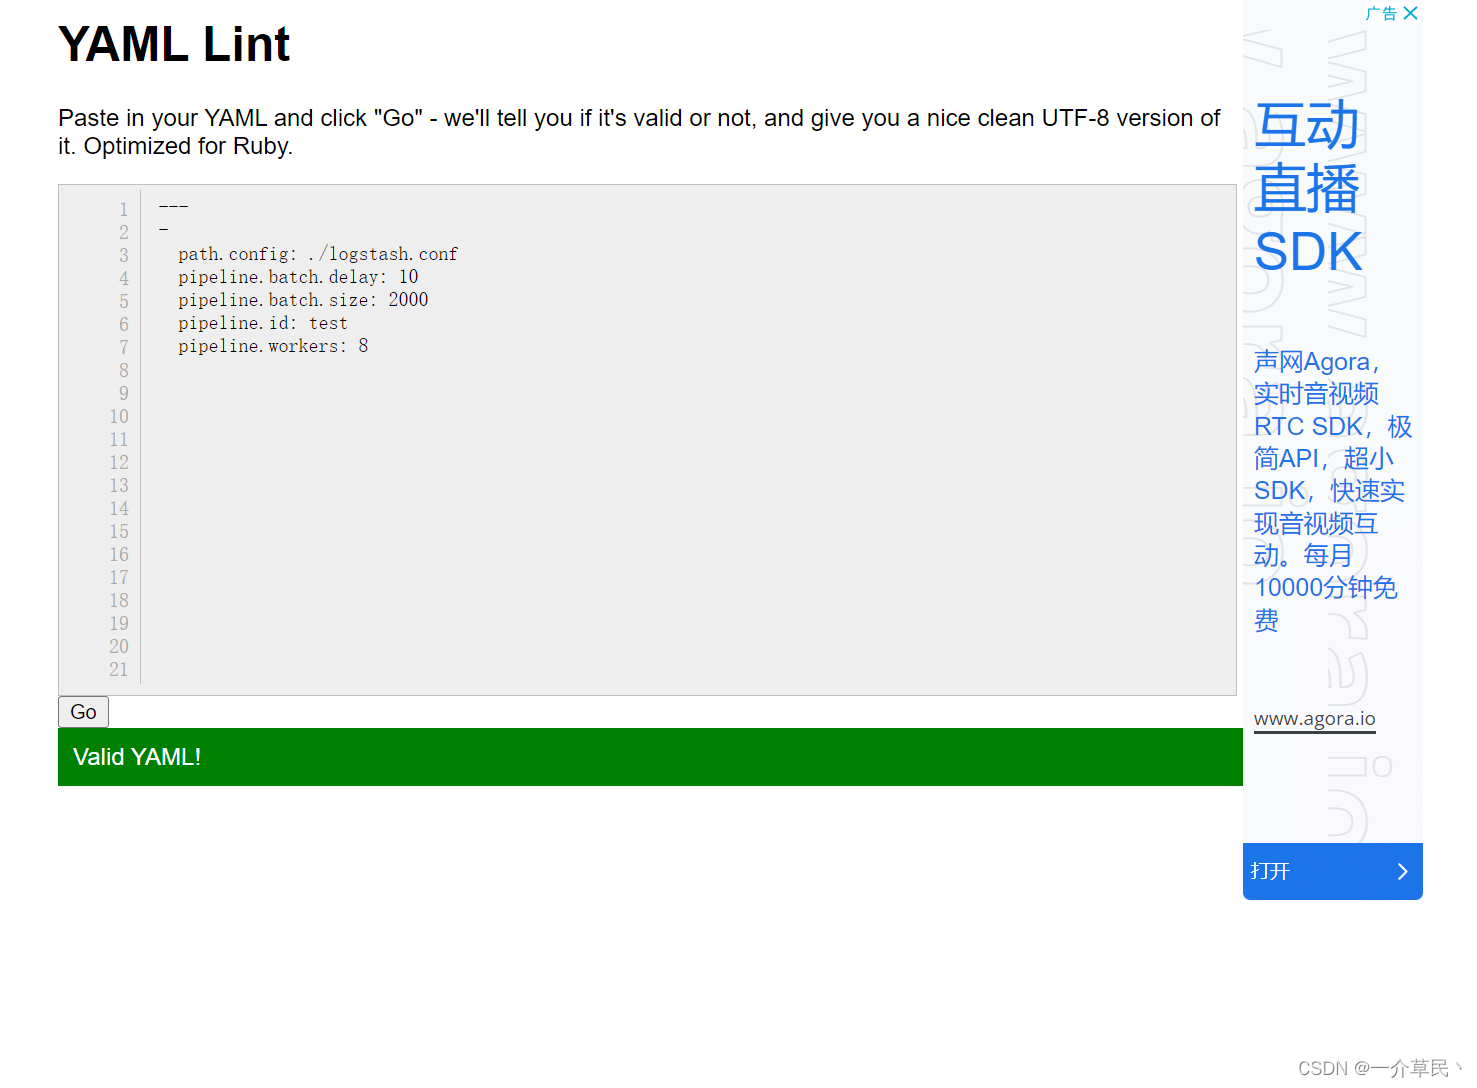This screenshot has width=1477, height=1088.
Task: Click the pipeline.batch.size: 2000 line
Action: [x=303, y=300]
